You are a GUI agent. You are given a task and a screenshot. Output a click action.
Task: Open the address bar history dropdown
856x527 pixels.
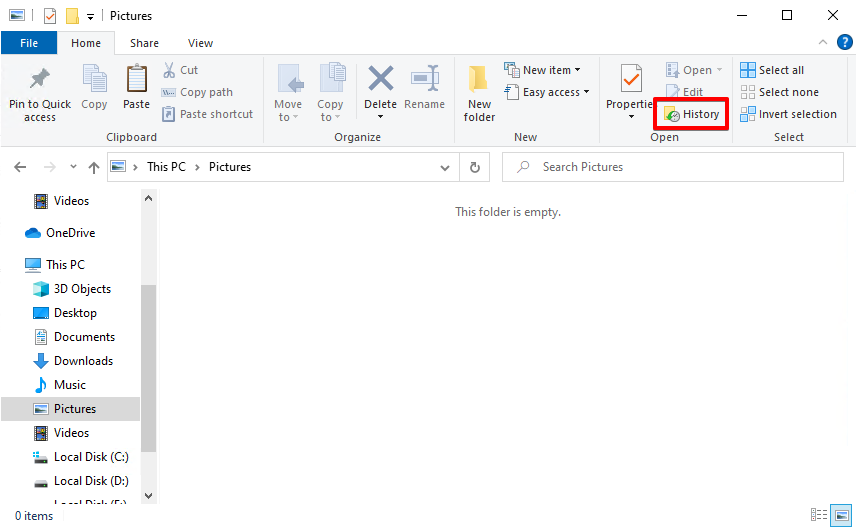click(447, 167)
